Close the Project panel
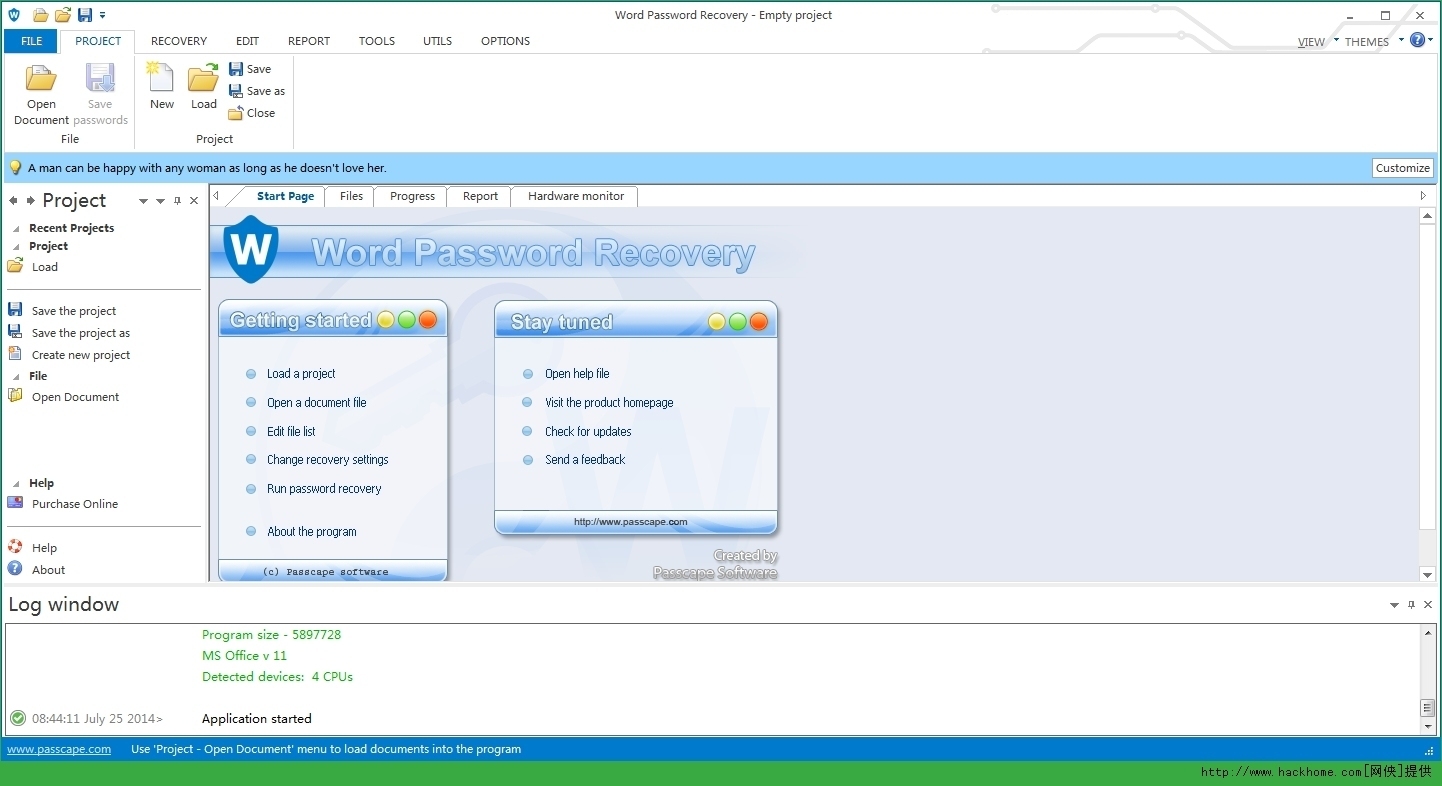This screenshot has height=786, width=1442. tap(194, 201)
